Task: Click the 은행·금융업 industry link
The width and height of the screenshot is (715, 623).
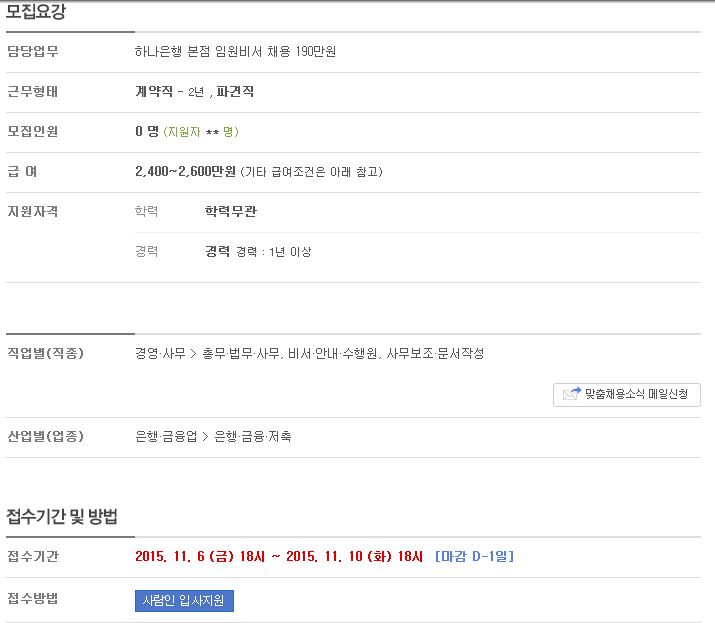Action: [x=166, y=436]
